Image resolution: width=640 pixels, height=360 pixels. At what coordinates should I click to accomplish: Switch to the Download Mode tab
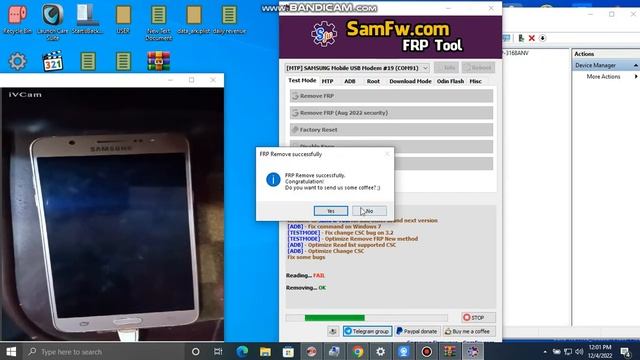(410, 81)
